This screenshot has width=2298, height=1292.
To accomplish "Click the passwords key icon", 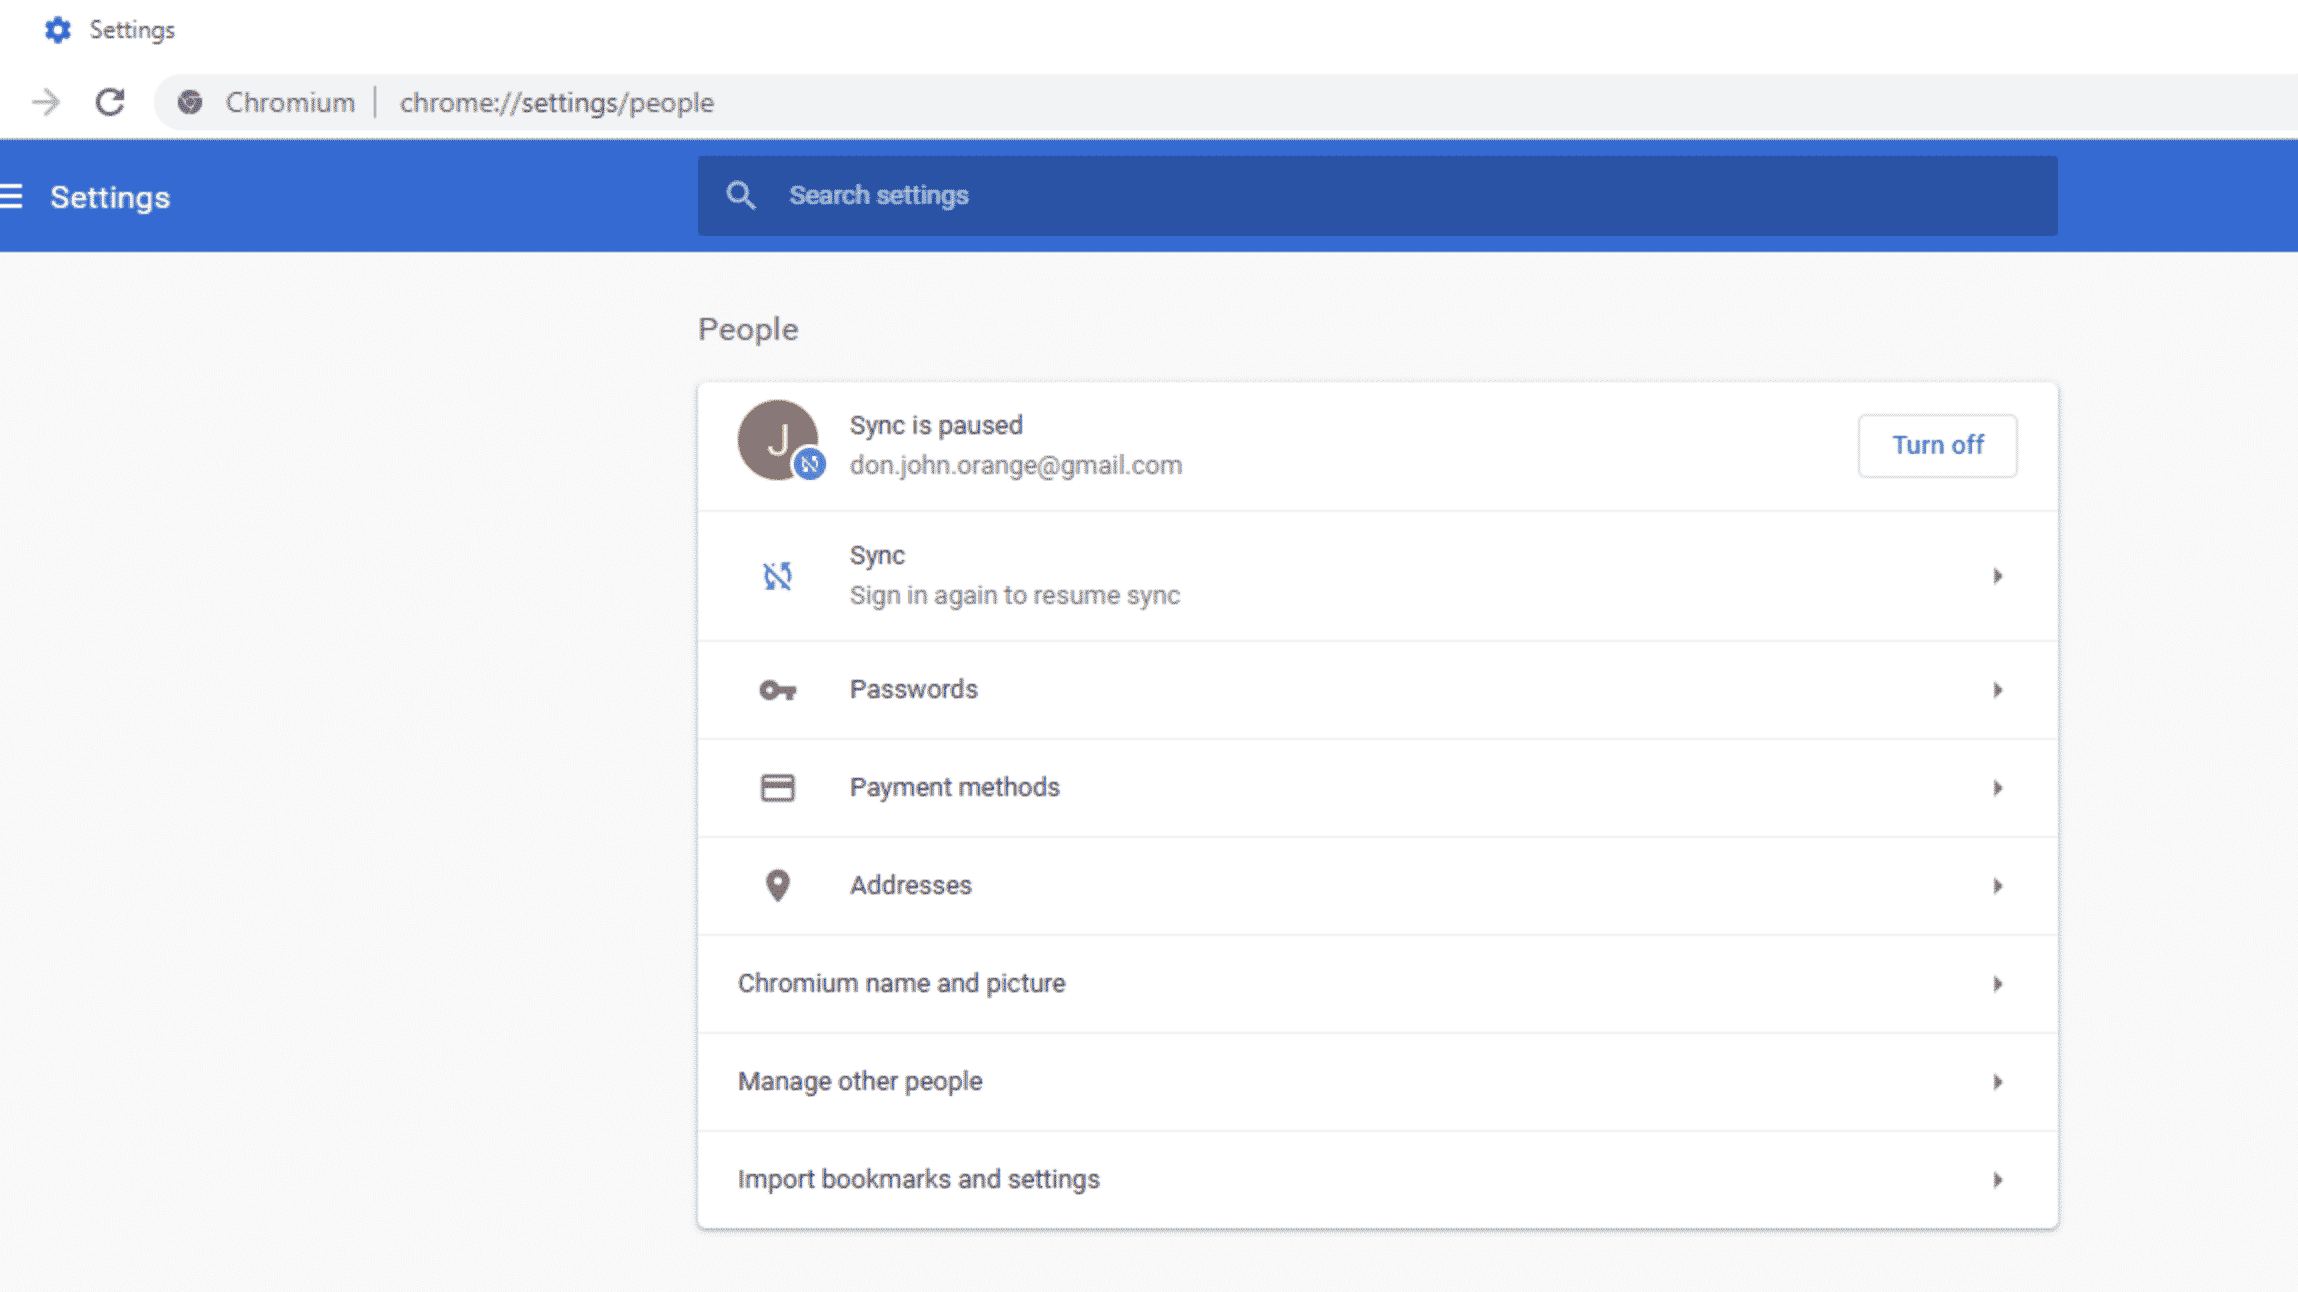I will click(x=777, y=688).
